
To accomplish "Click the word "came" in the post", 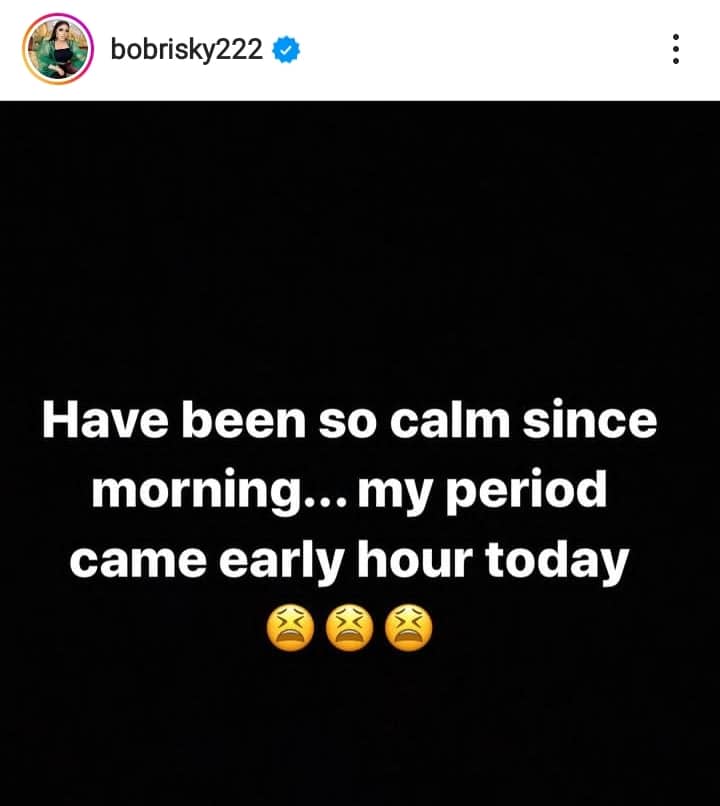I will pyautogui.click(x=138, y=560).
